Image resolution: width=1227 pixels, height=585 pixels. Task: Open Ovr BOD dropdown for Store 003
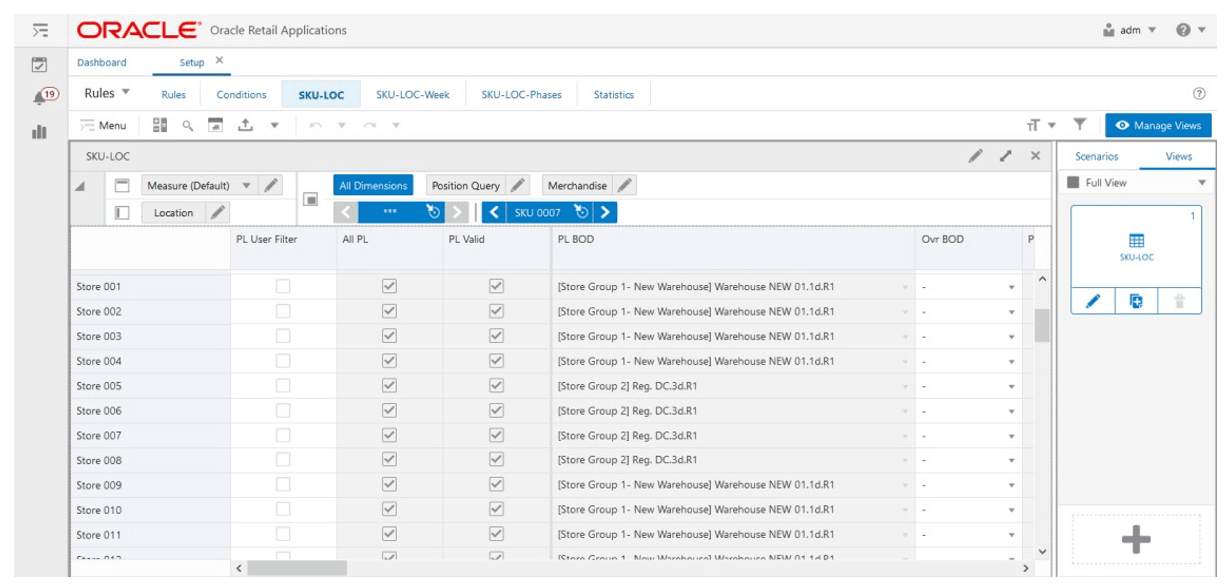tap(969, 336)
